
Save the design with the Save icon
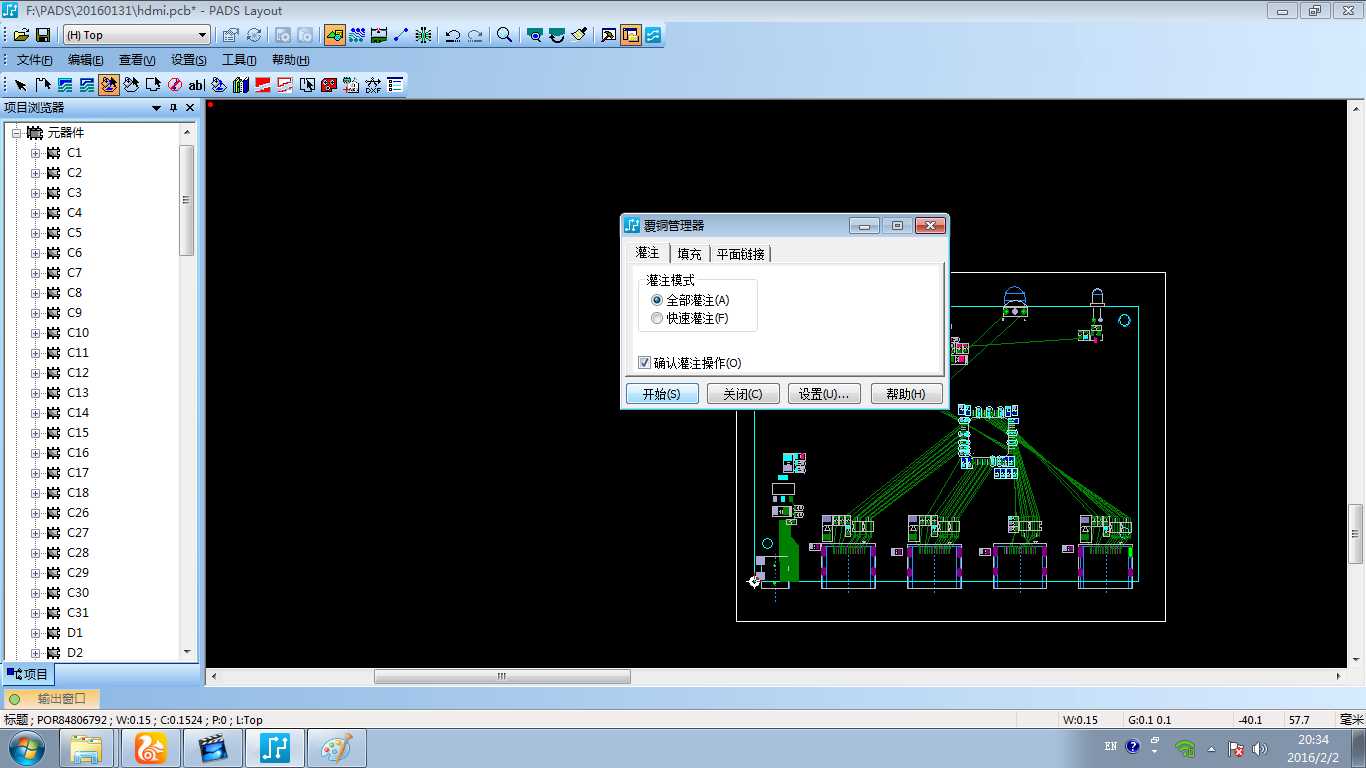click(x=43, y=35)
